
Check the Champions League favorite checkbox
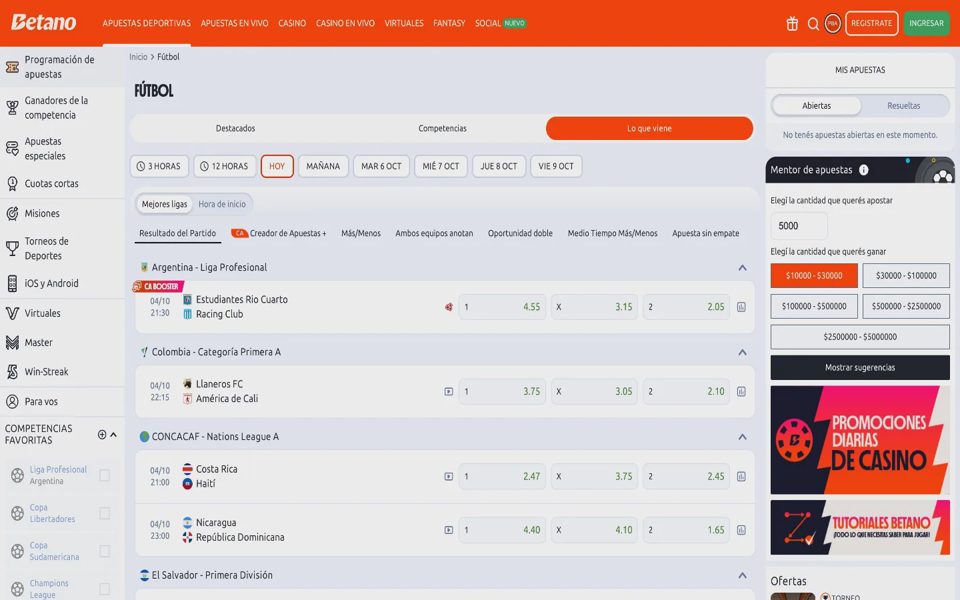pyautogui.click(x=105, y=589)
